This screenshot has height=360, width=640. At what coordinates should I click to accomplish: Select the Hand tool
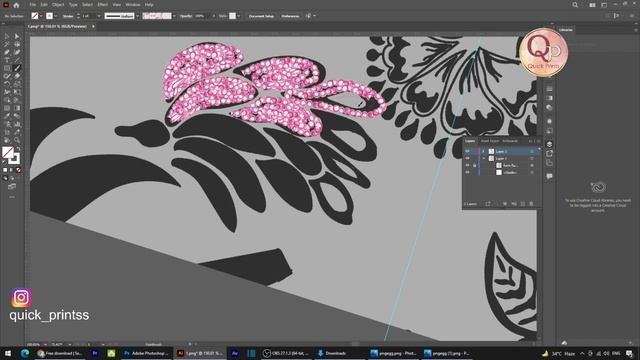pos(7,140)
